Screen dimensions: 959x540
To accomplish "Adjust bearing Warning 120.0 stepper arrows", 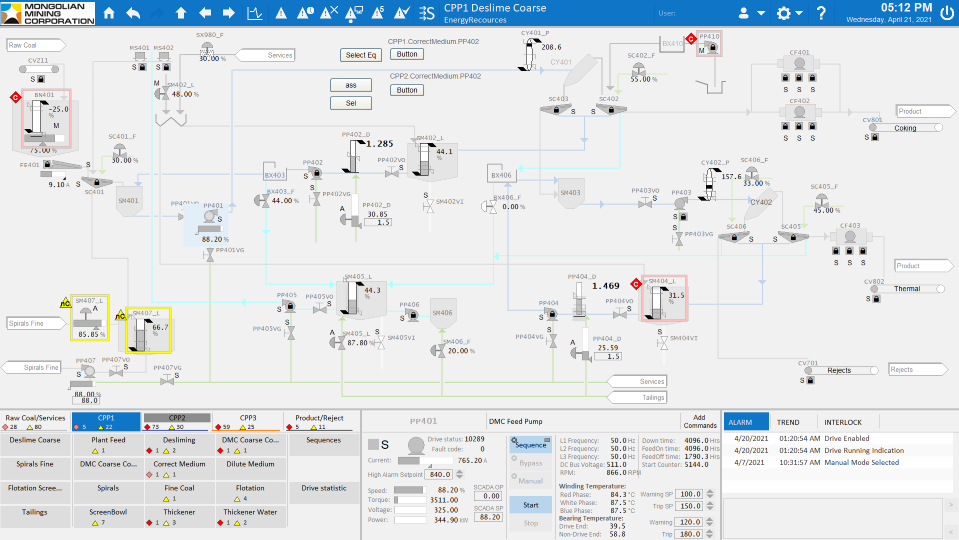I will (x=710, y=522).
